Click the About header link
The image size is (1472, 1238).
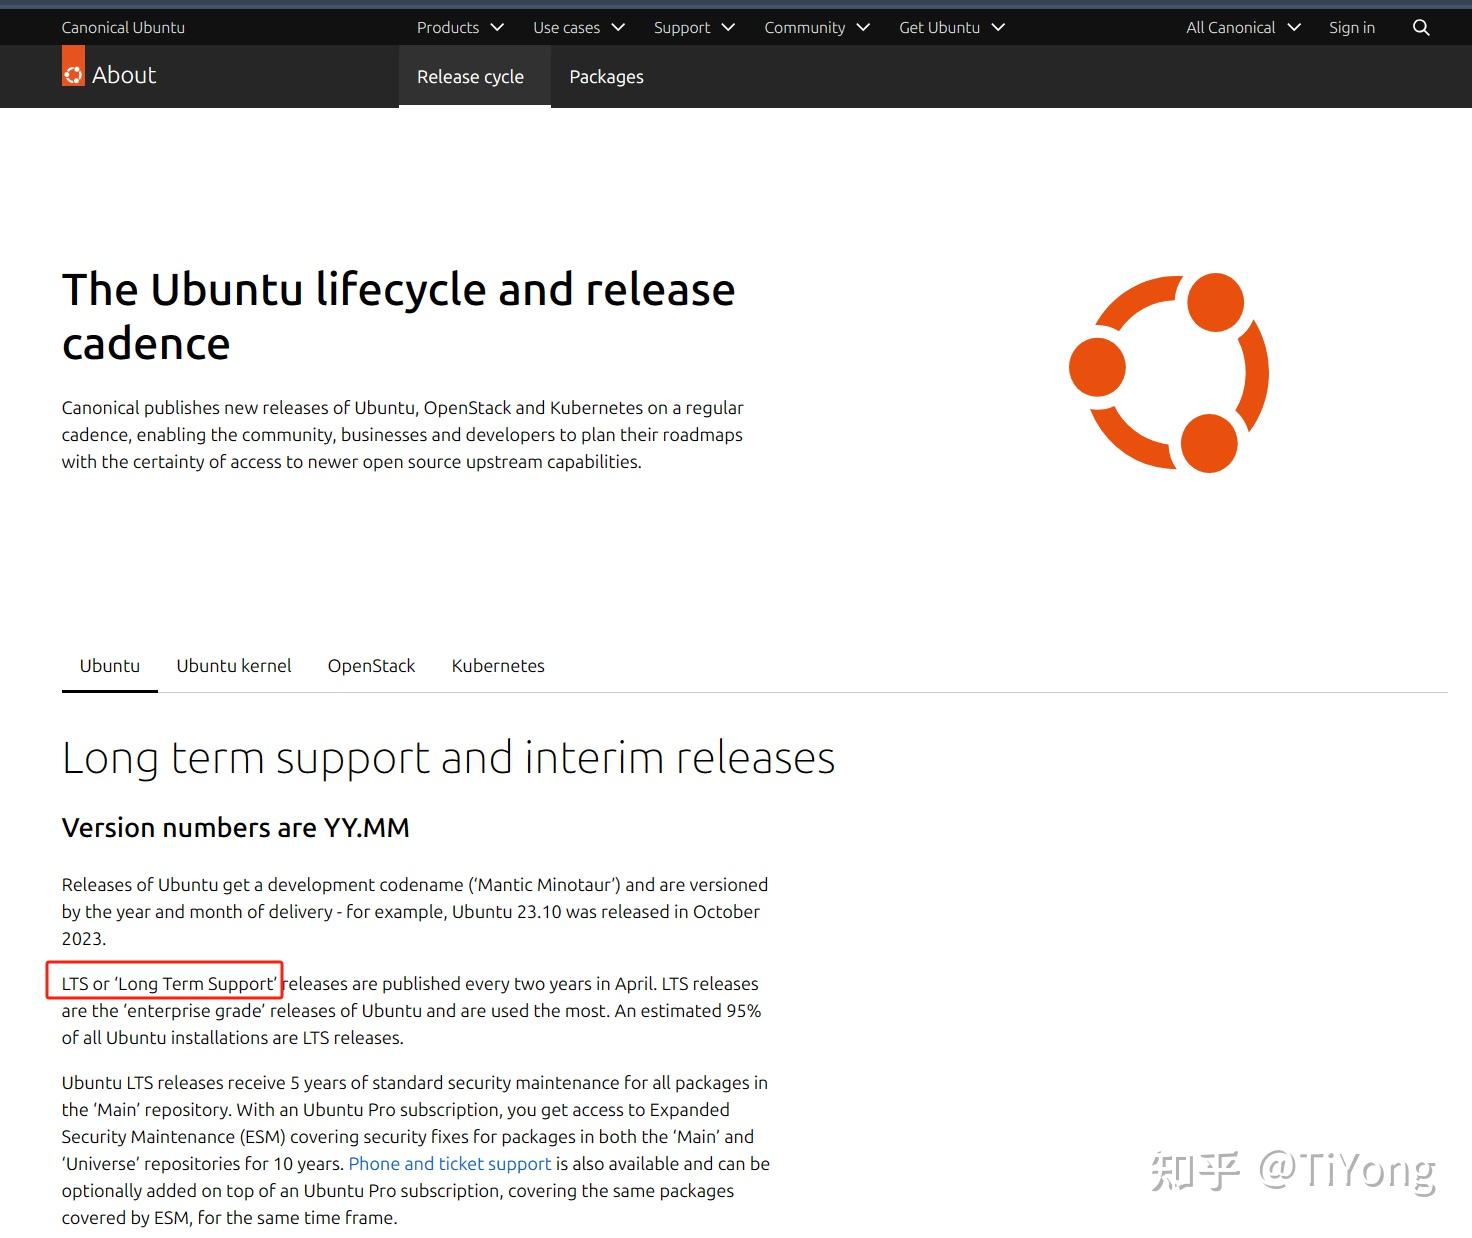(x=124, y=74)
